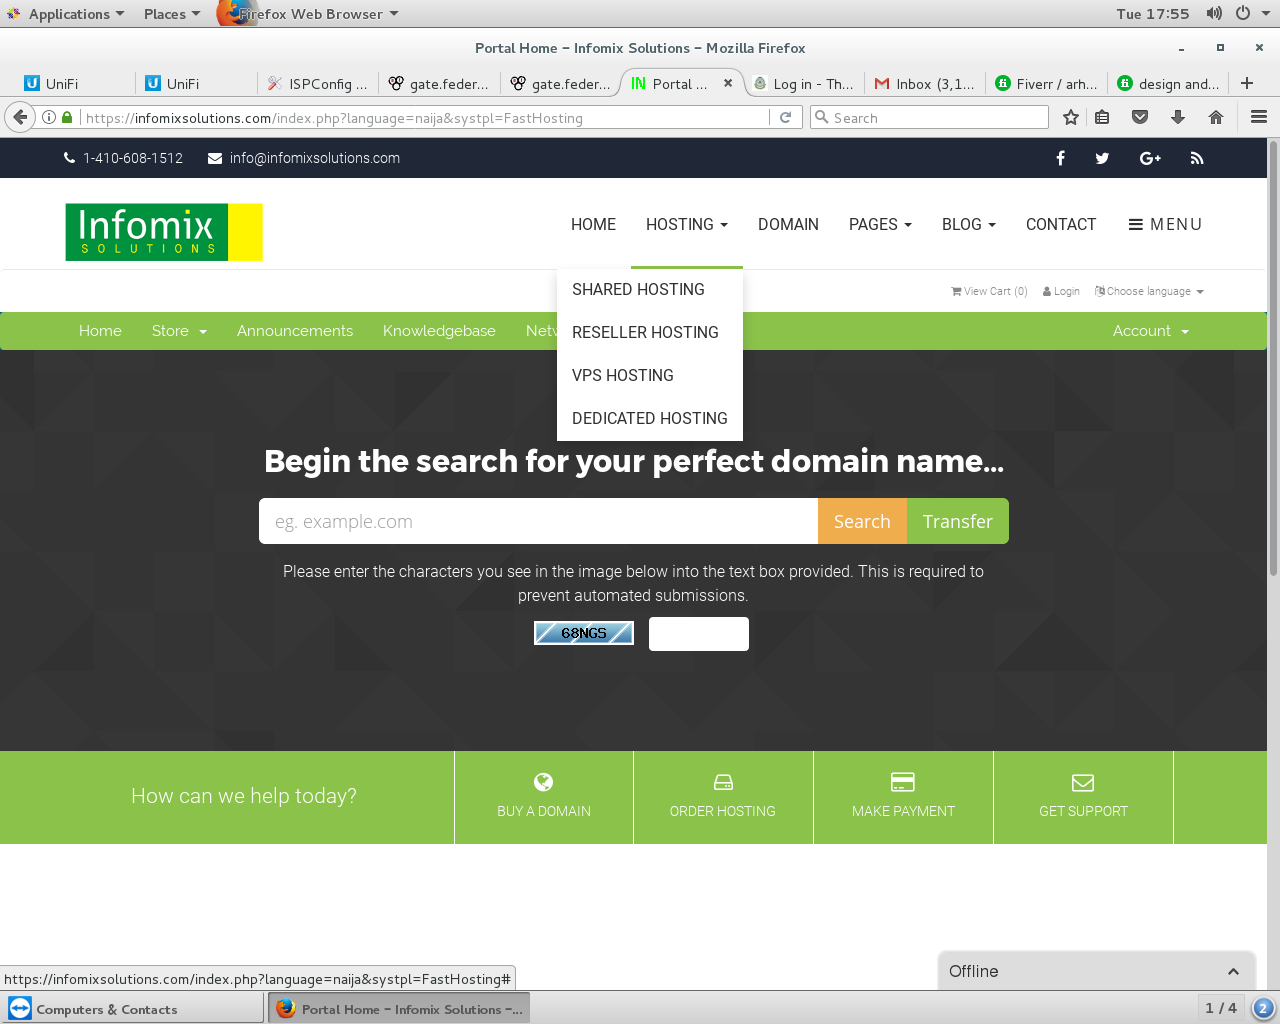
Task: Expand the Choose language dropdown
Action: [x=1148, y=291]
